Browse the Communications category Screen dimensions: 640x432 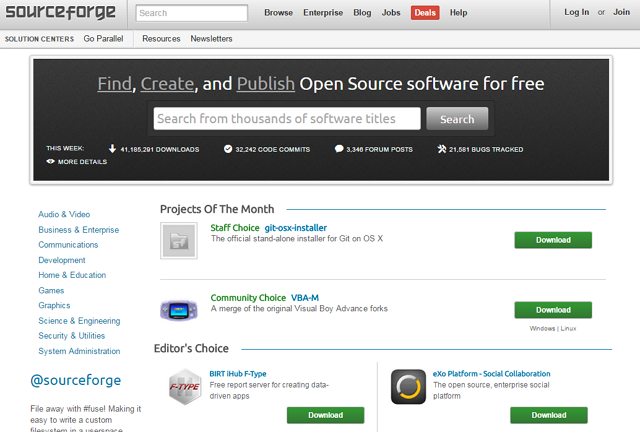(x=68, y=245)
